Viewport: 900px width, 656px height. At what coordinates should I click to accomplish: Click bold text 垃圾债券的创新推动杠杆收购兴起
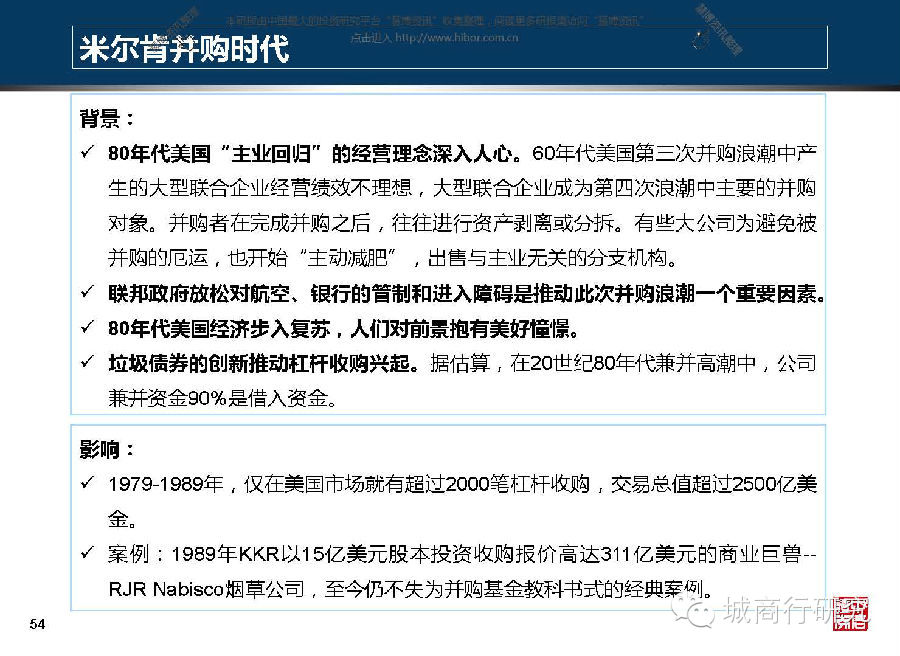point(263,363)
